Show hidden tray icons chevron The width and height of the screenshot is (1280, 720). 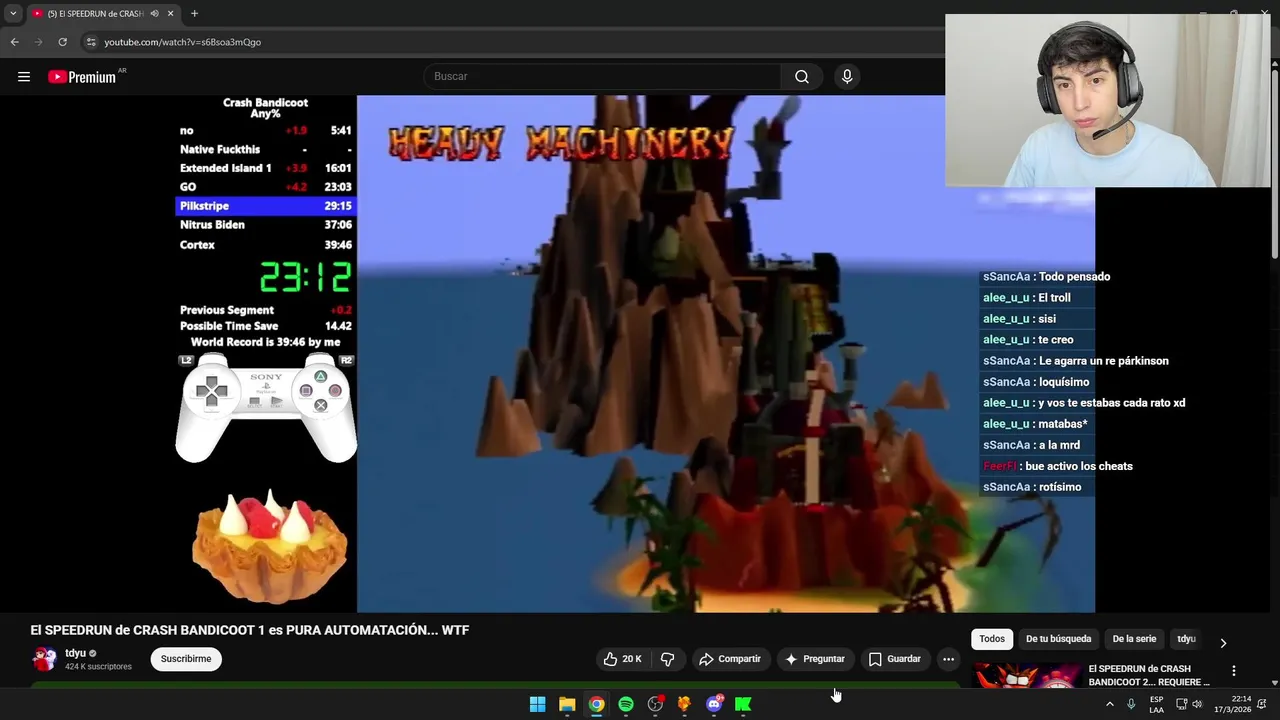(1109, 704)
